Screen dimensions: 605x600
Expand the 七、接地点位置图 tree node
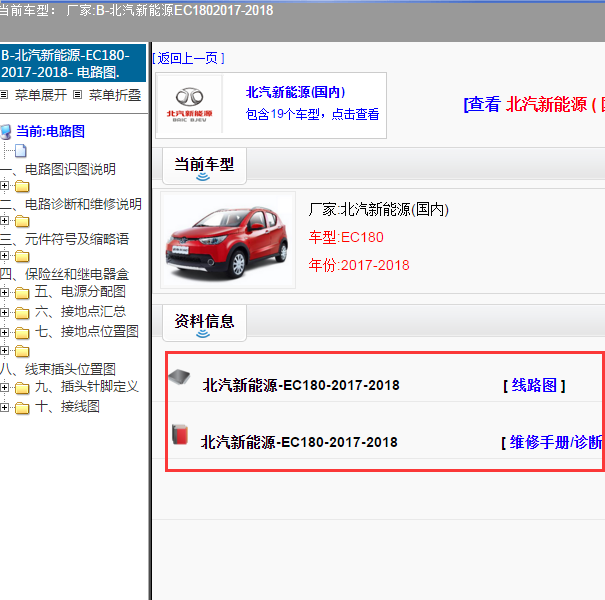(x=4, y=332)
